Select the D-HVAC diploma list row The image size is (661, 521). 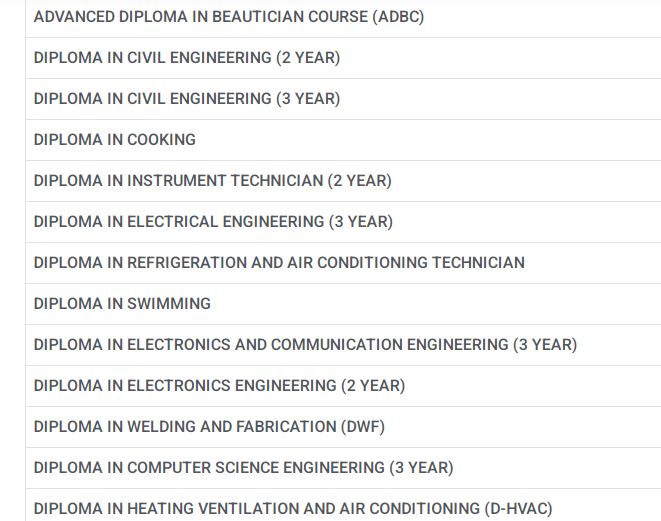(x=293, y=508)
